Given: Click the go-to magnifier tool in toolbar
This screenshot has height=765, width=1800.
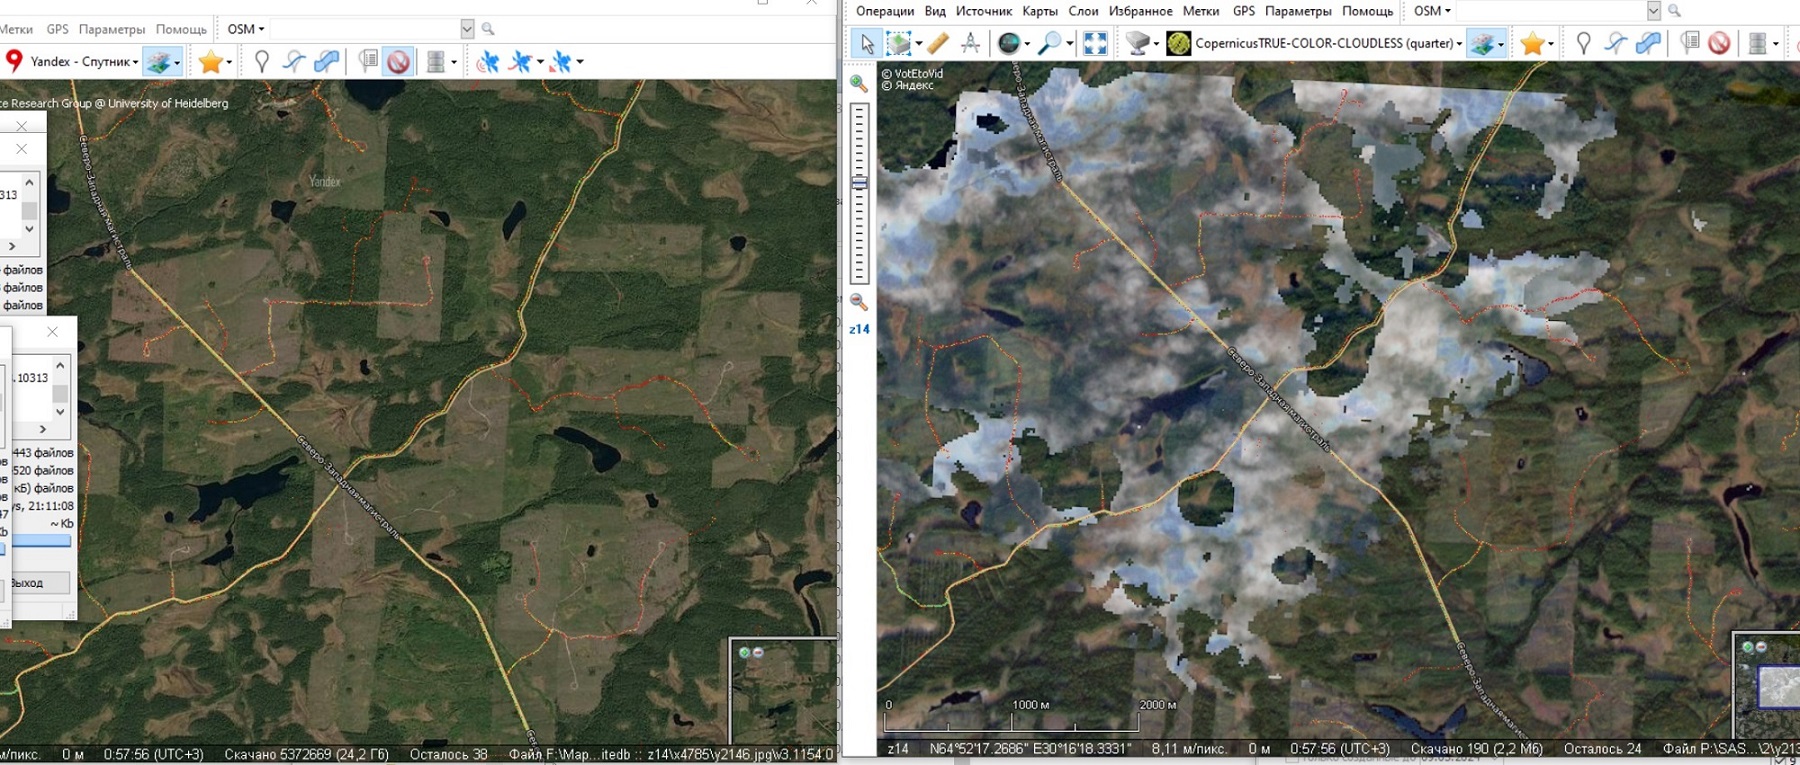Looking at the screenshot, I should tap(1048, 43).
